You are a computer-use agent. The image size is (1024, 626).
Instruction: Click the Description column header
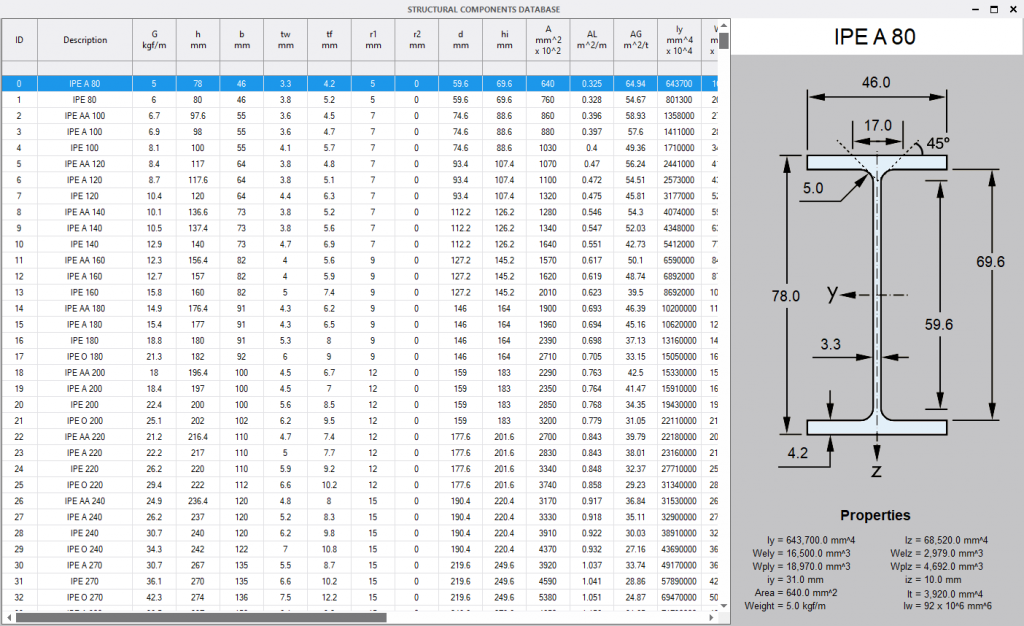(x=85, y=40)
